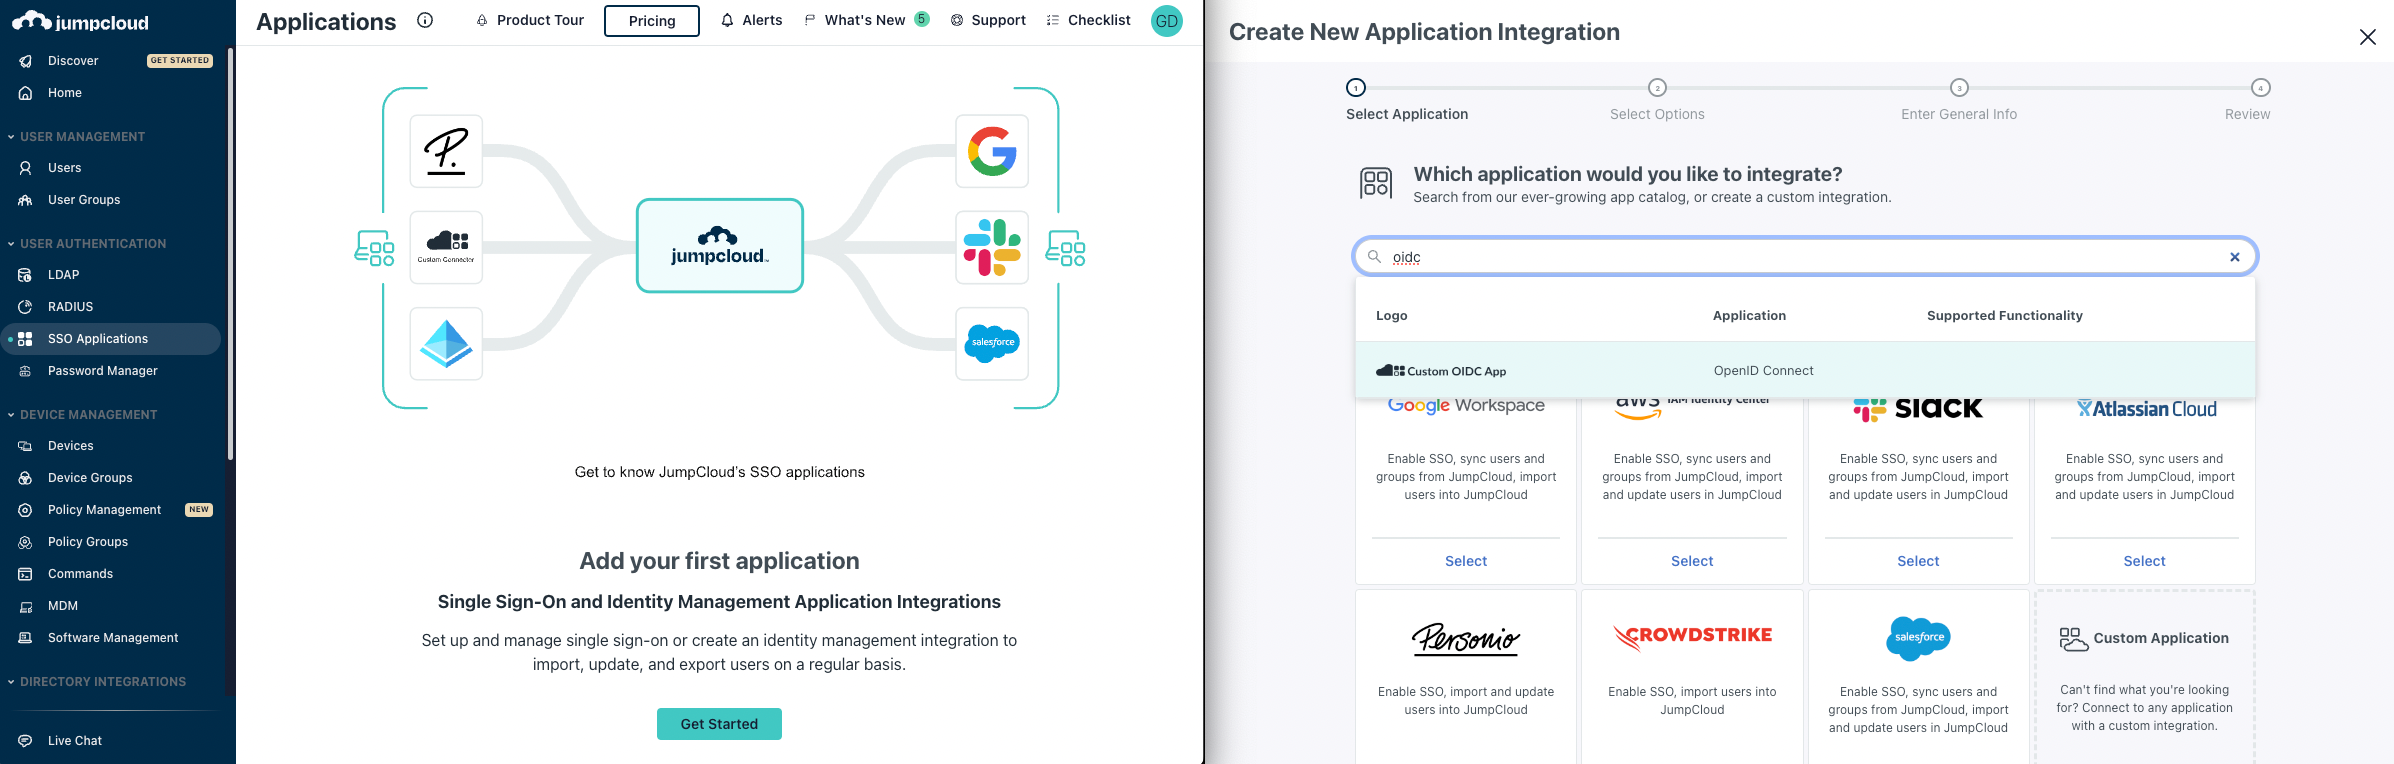Screen dimensions: 2394x764
Task: Click step 4 Review marker
Action: pos(2260,88)
